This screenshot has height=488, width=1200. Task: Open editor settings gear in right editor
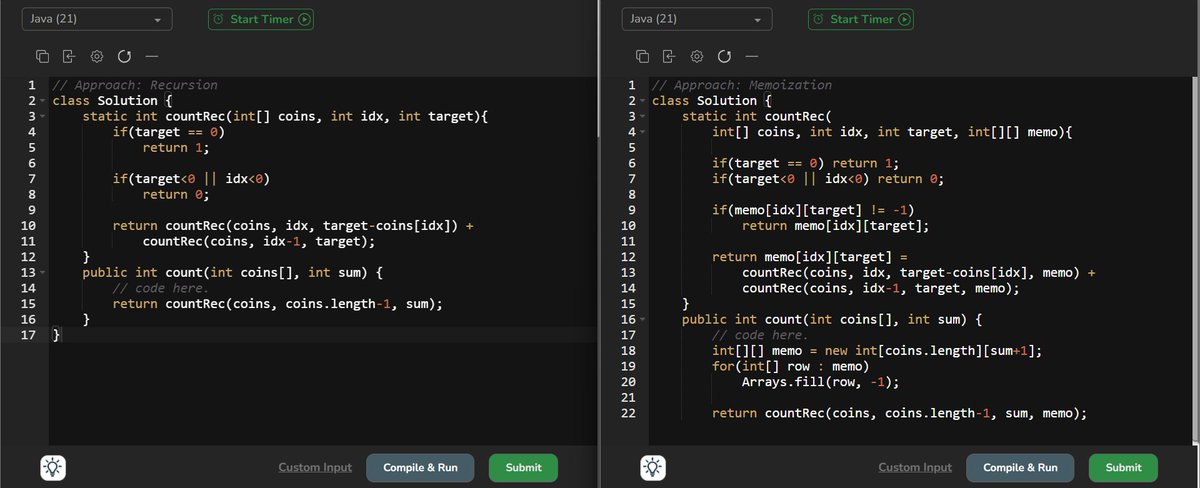pyautogui.click(x=697, y=56)
